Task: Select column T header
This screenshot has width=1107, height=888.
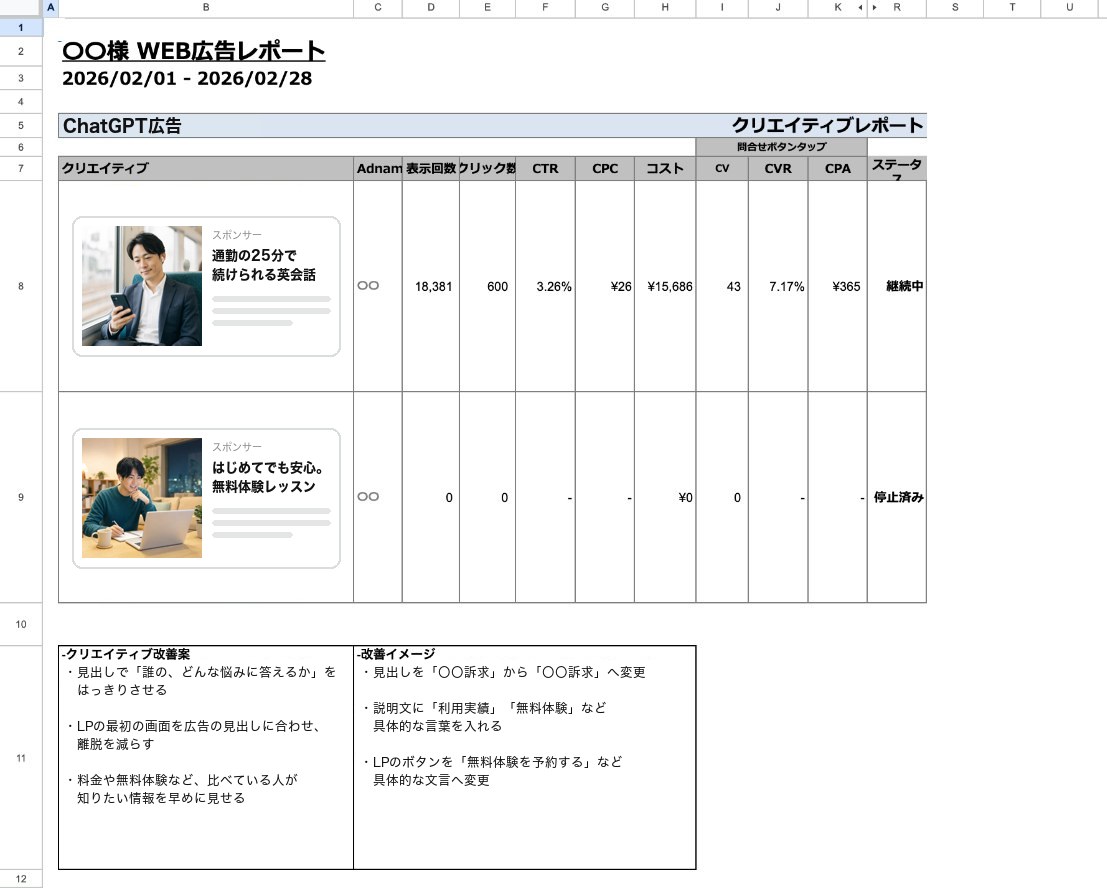Action: pyautogui.click(x=1012, y=8)
